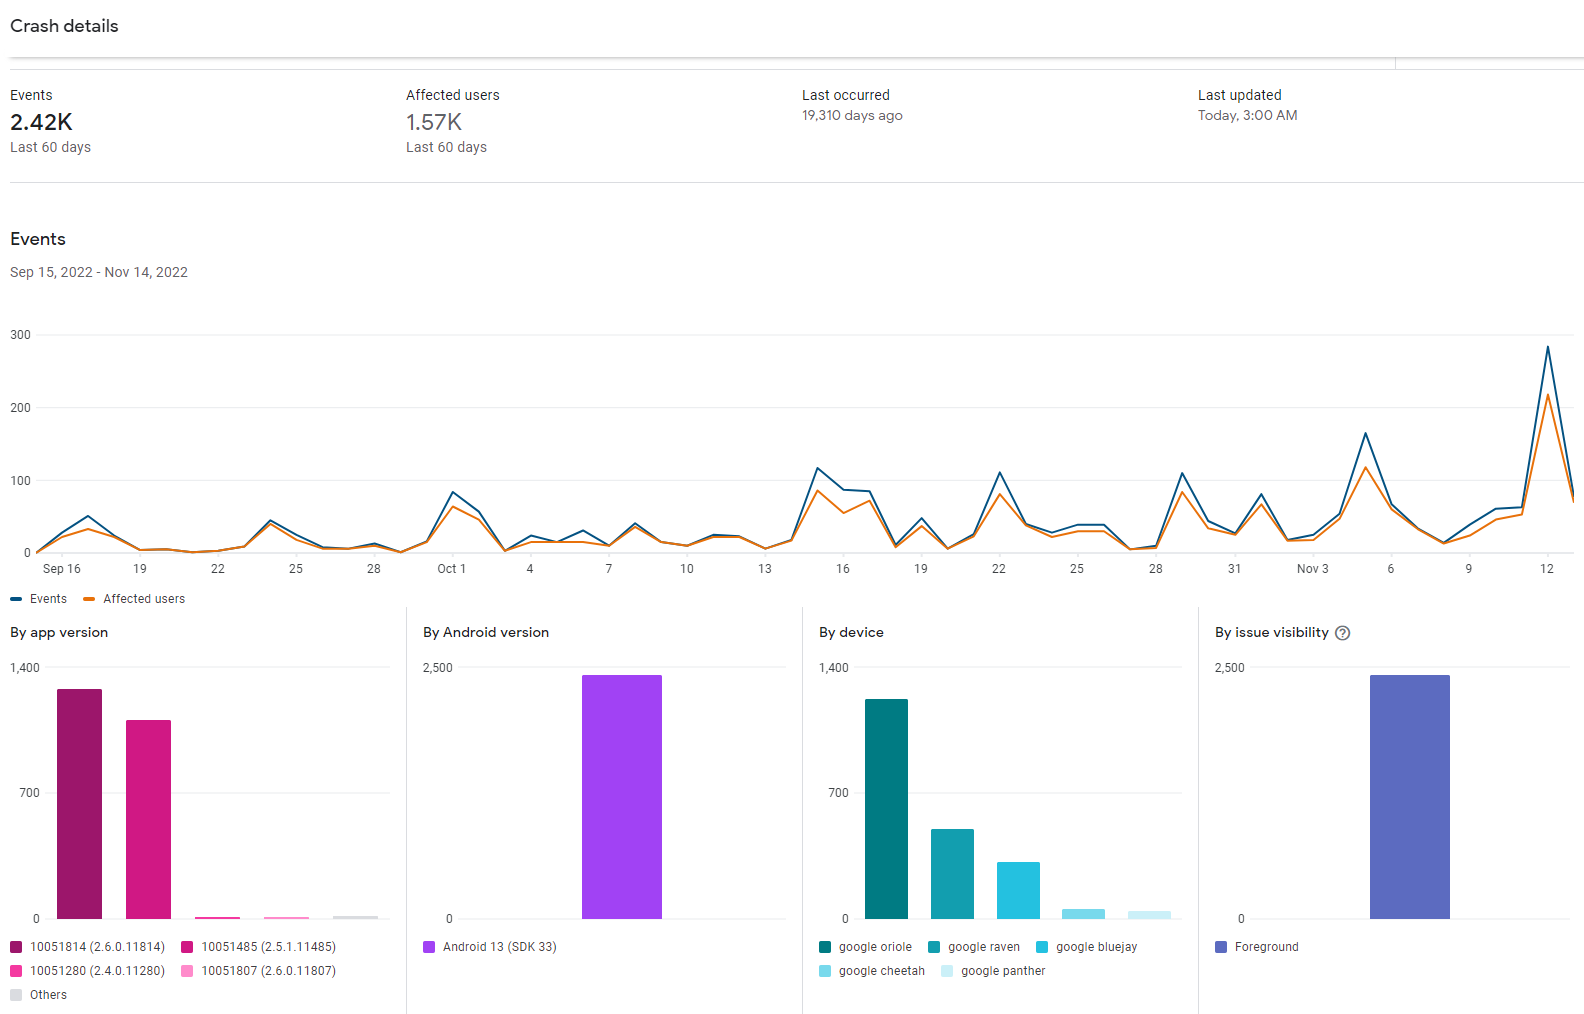Click the google raven legend entry
This screenshot has height=1014, width=1584.
975,947
